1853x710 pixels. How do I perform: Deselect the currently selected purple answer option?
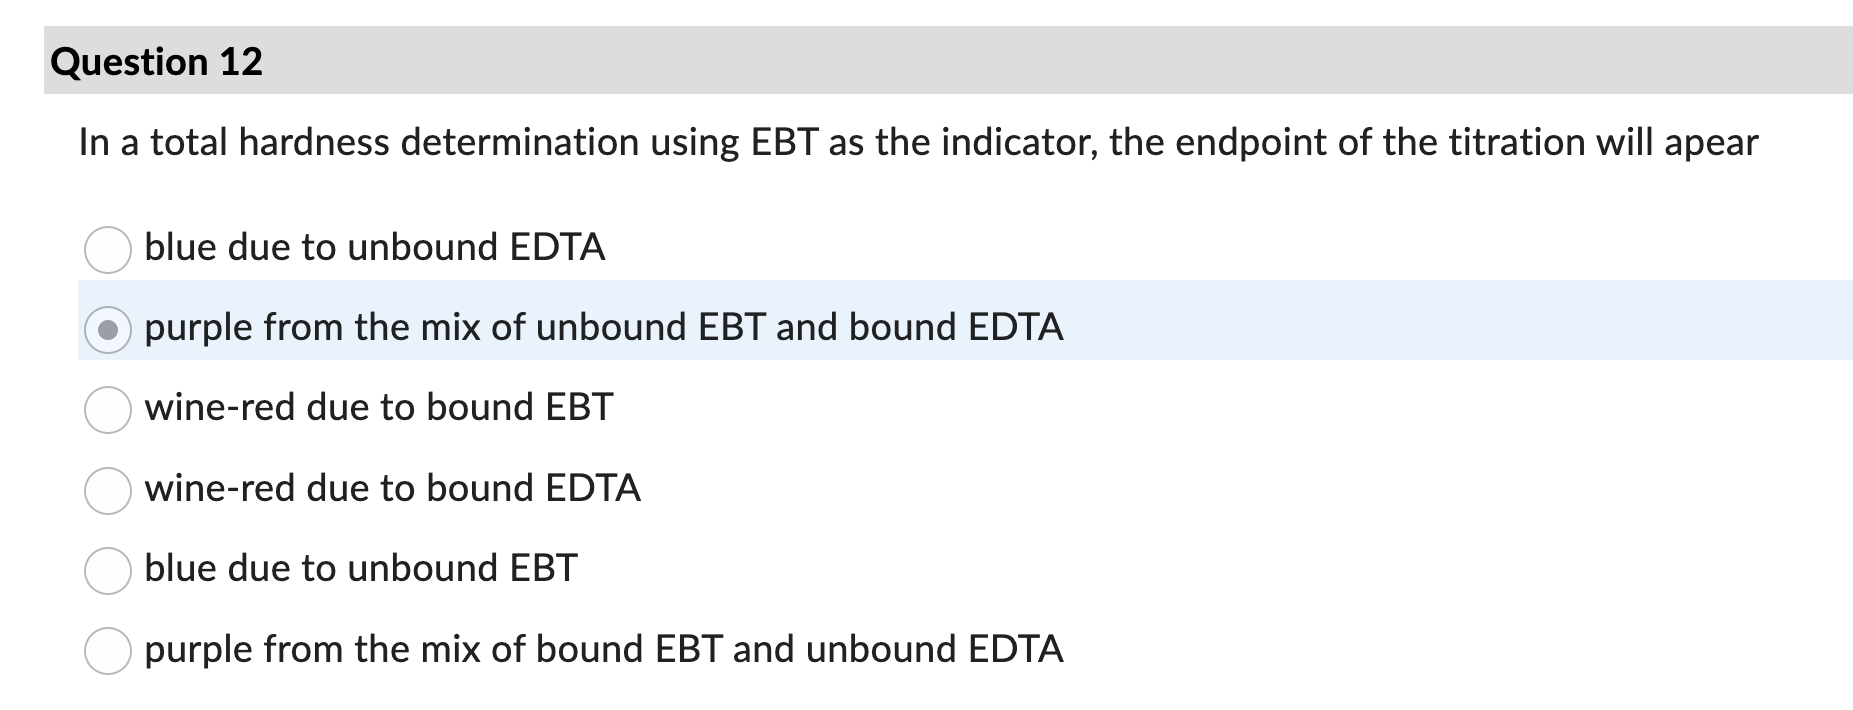pyautogui.click(x=108, y=327)
